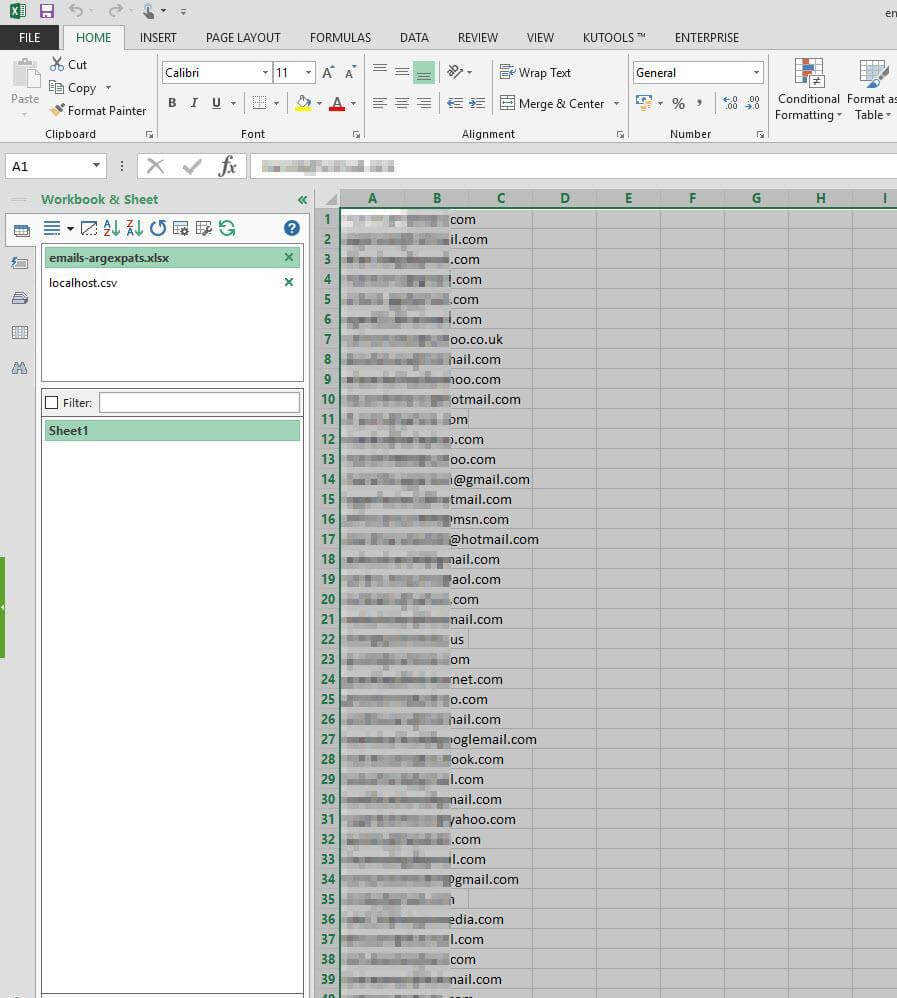Click the Copy button
897x998 pixels.
coord(73,88)
